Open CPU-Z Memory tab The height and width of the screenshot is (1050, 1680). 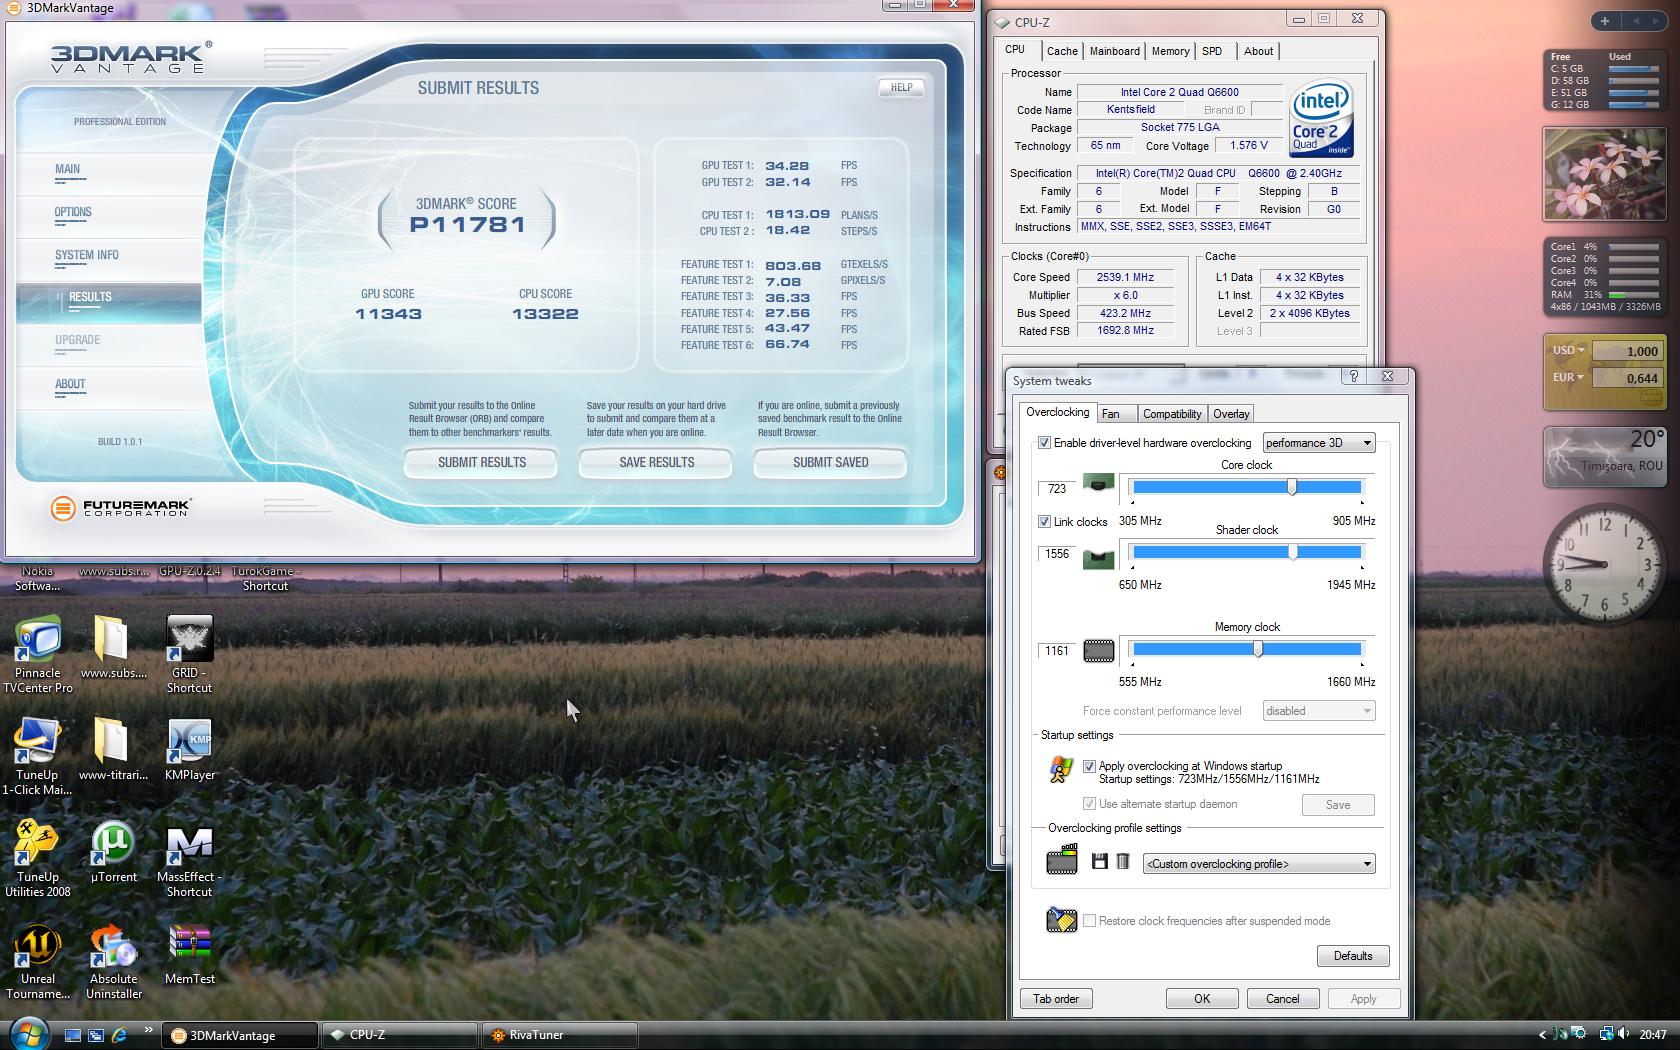pos(1170,51)
